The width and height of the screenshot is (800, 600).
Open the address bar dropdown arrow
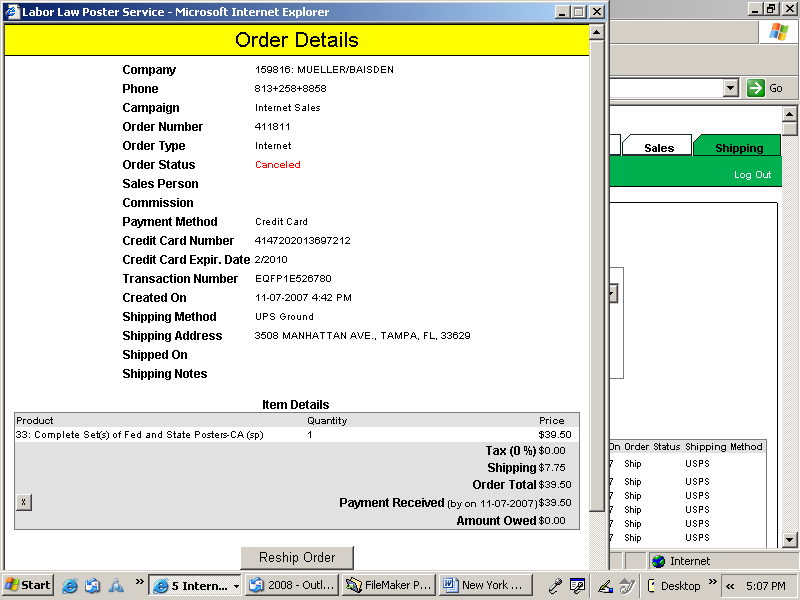[730, 88]
